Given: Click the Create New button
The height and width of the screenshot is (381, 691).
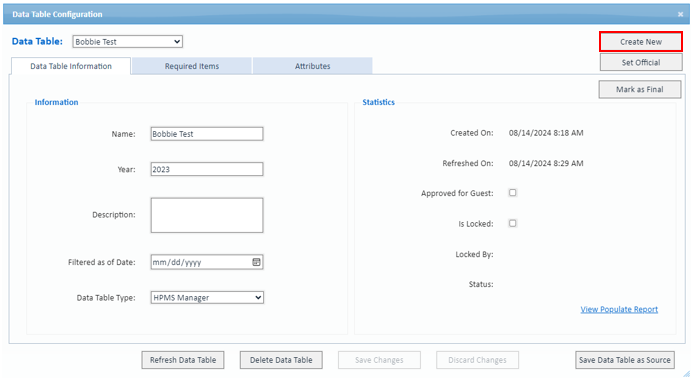Looking at the screenshot, I should [x=641, y=42].
